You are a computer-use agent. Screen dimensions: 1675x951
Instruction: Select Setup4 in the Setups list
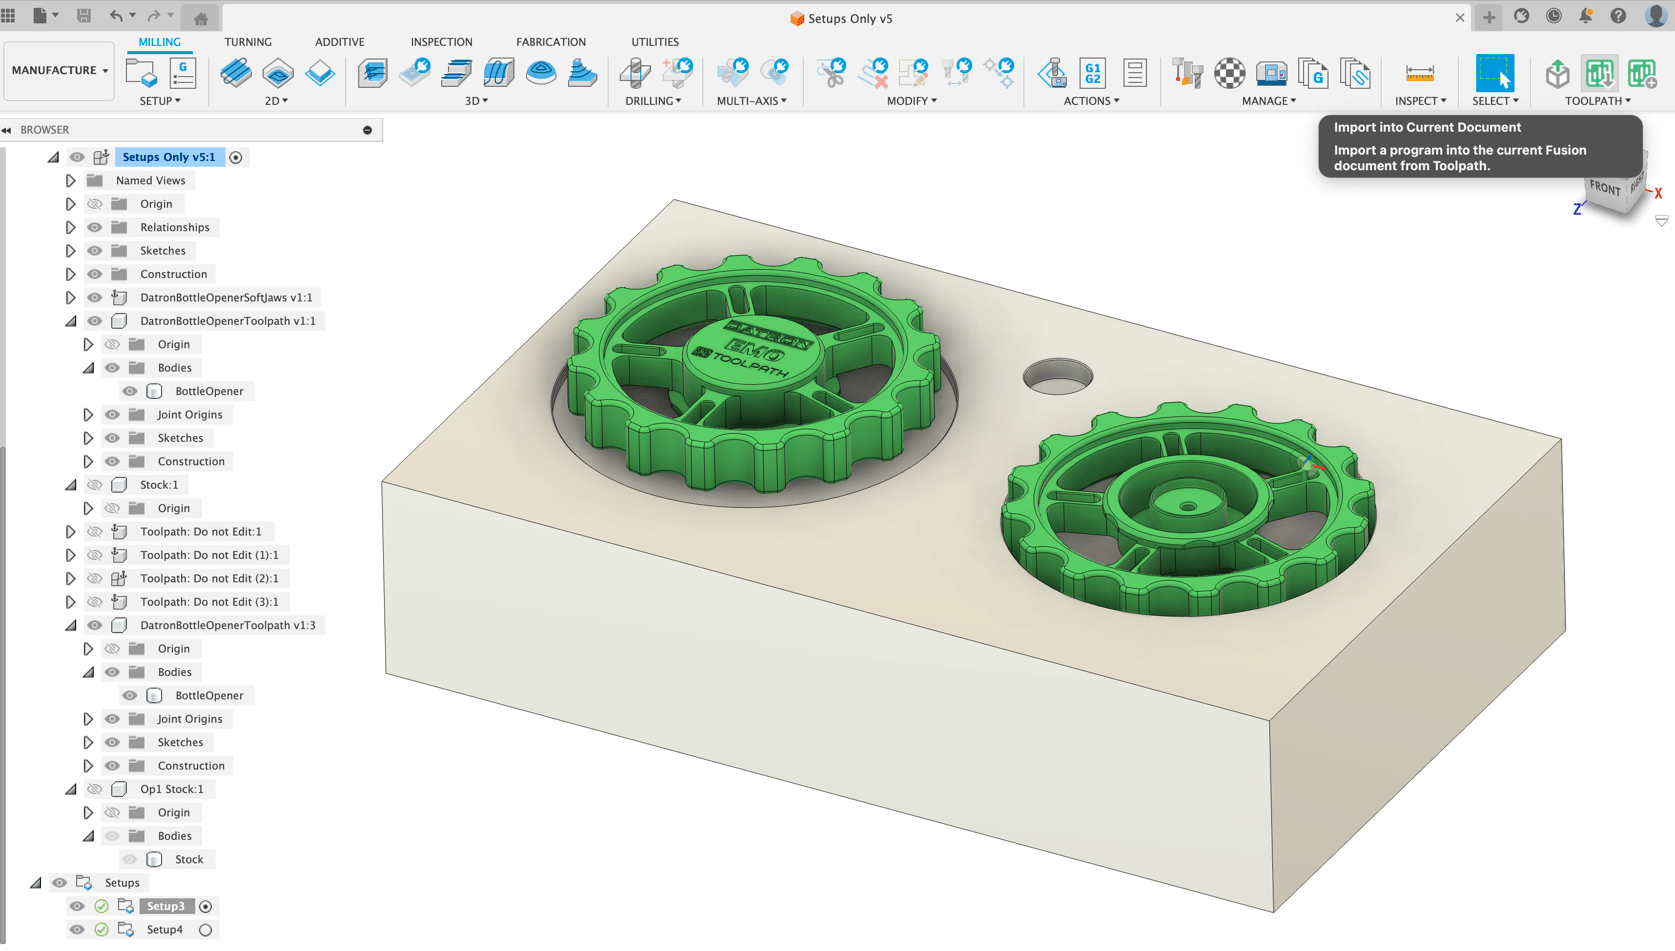coord(164,929)
